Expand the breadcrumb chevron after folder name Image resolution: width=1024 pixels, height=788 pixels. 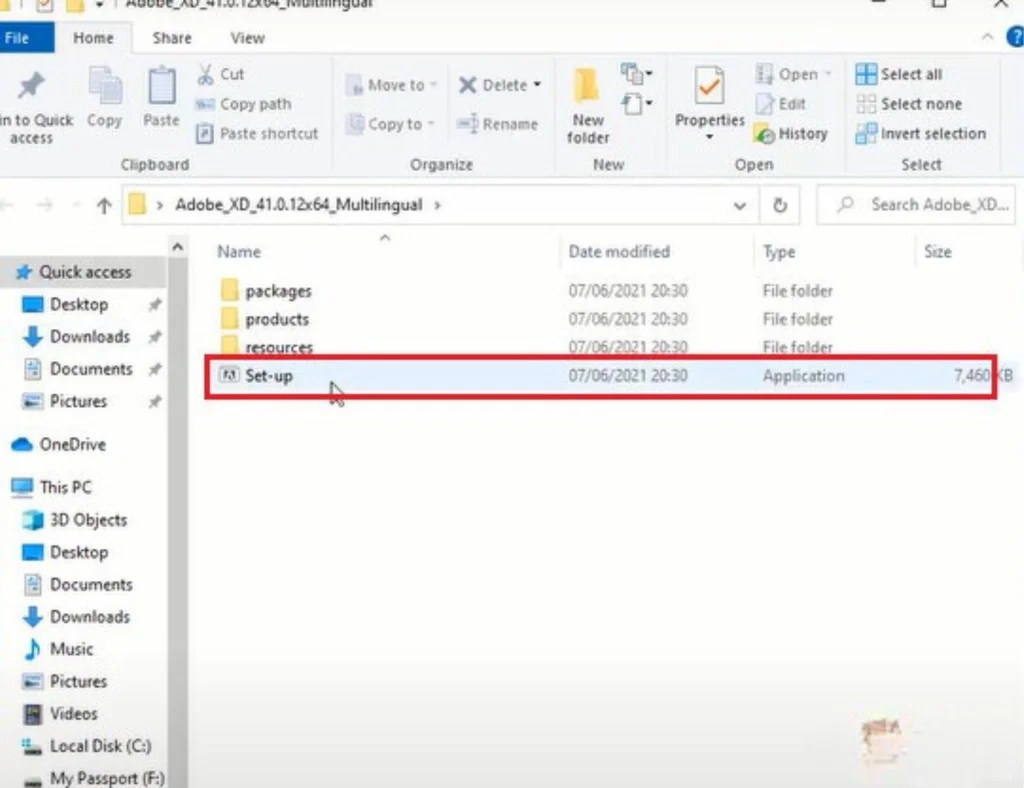tap(438, 205)
